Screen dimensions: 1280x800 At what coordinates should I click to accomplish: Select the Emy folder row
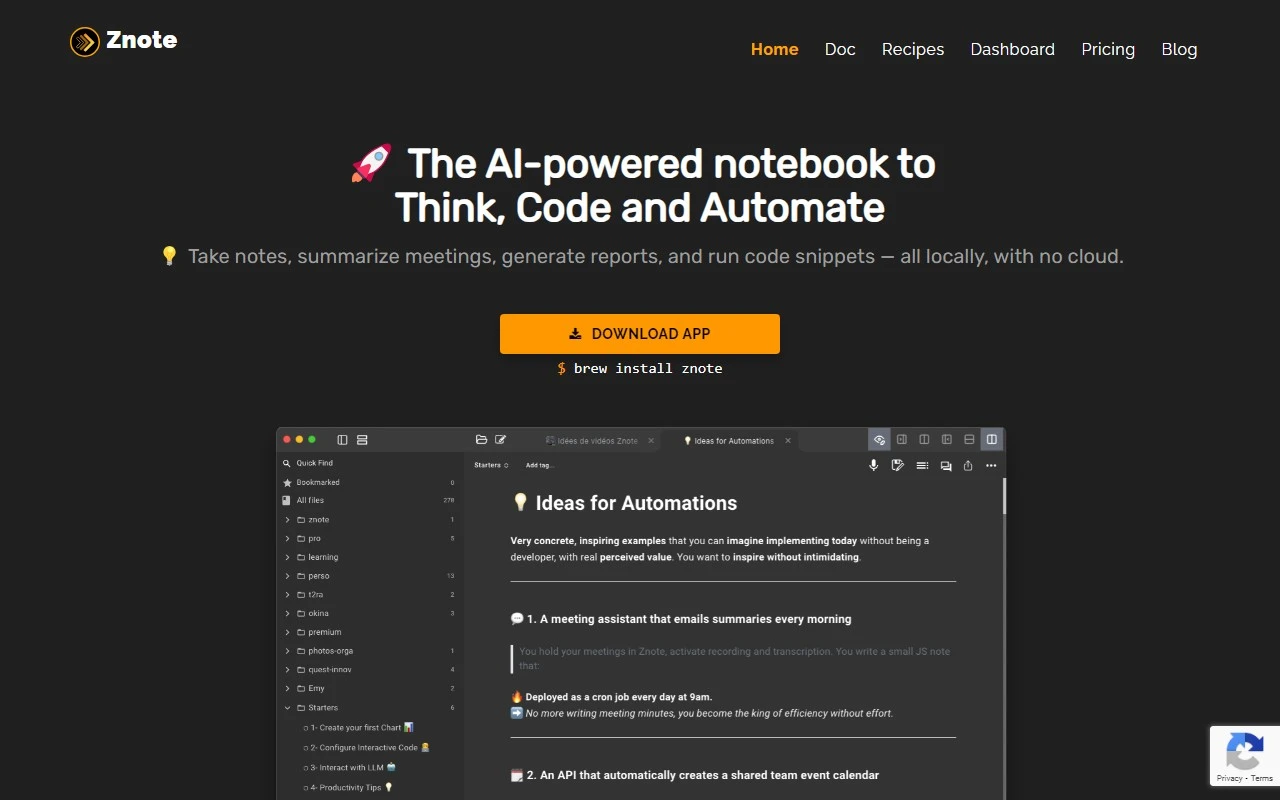click(x=368, y=688)
